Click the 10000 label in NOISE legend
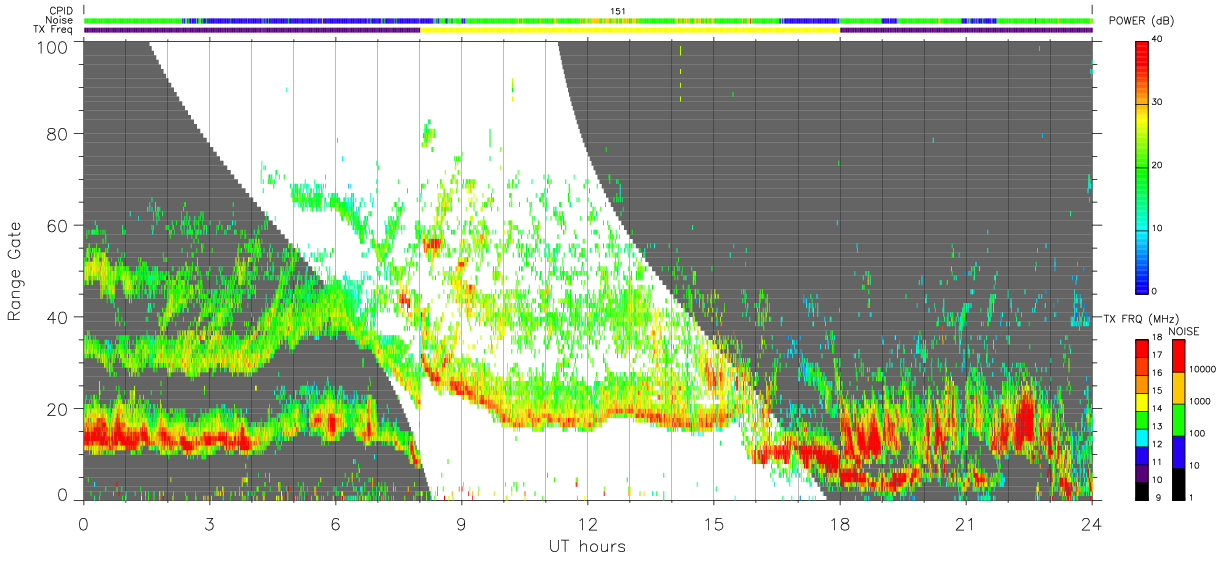1228x567 pixels. (x=1201, y=369)
